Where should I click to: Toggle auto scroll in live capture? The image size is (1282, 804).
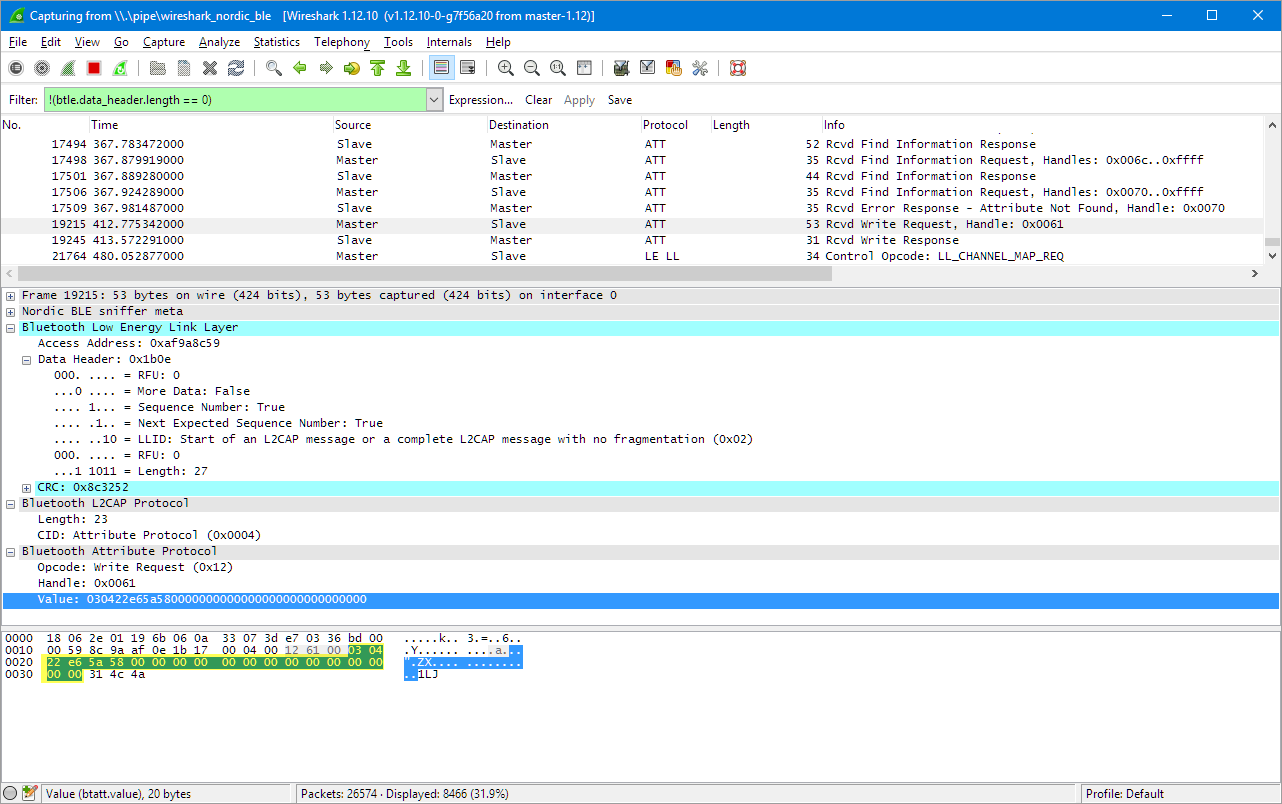pyautogui.click(x=467, y=68)
